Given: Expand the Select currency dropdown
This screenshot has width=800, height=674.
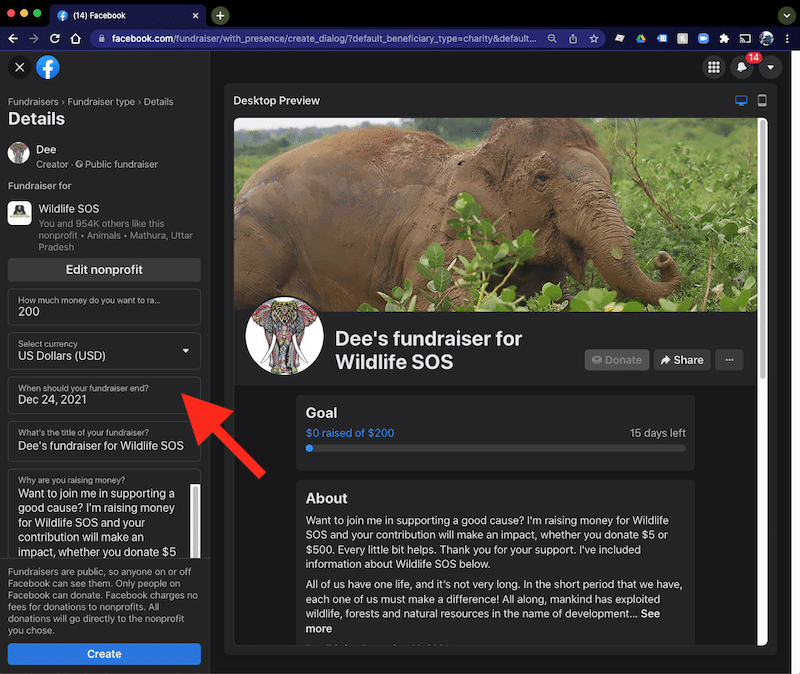Looking at the screenshot, I should (x=104, y=350).
